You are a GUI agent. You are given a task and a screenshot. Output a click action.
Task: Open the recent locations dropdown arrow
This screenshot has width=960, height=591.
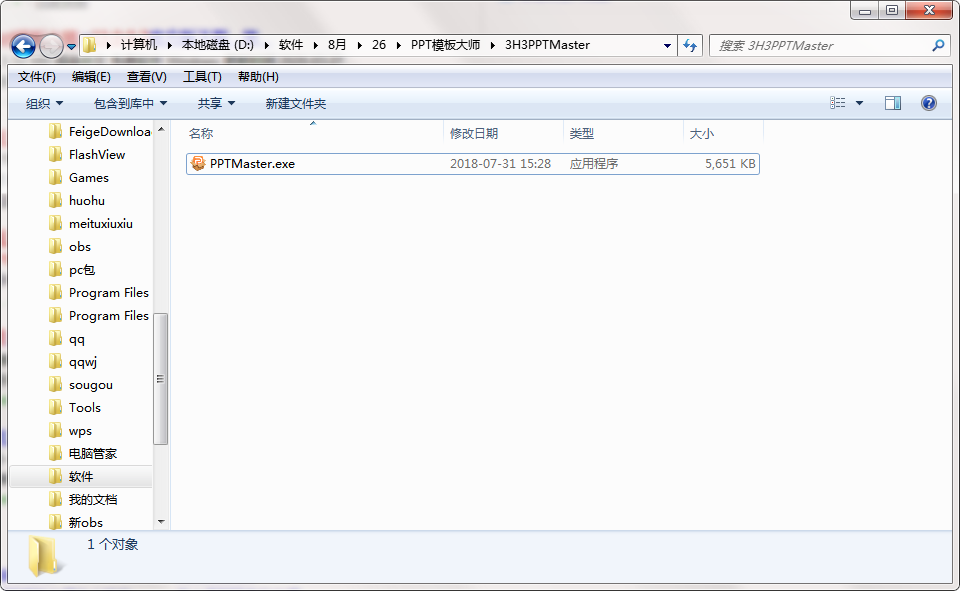[x=72, y=47]
